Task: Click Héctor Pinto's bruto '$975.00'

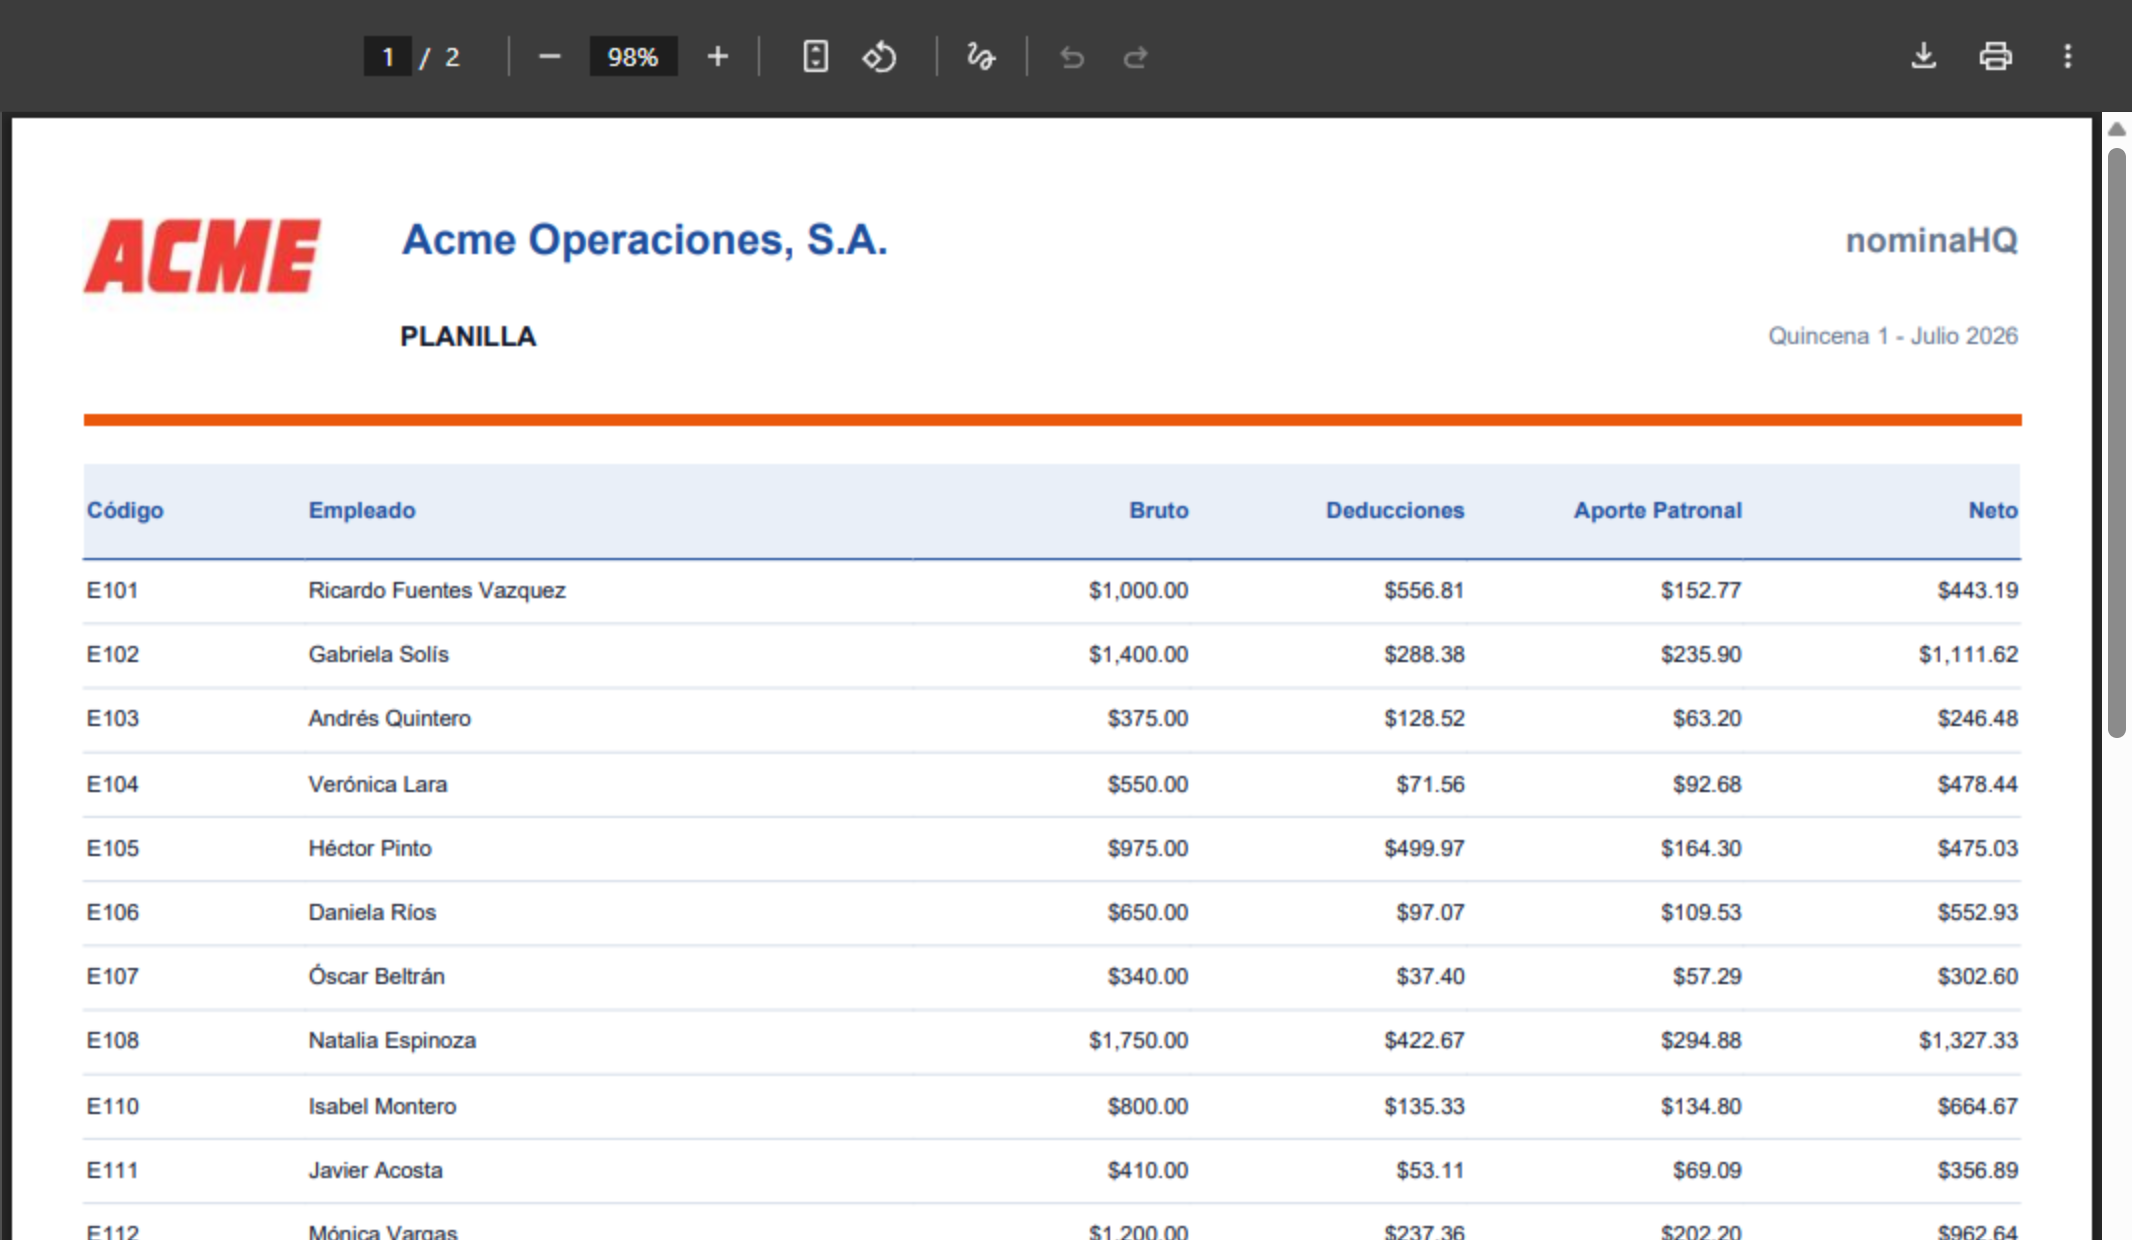Action: click(x=1148, y=848)
